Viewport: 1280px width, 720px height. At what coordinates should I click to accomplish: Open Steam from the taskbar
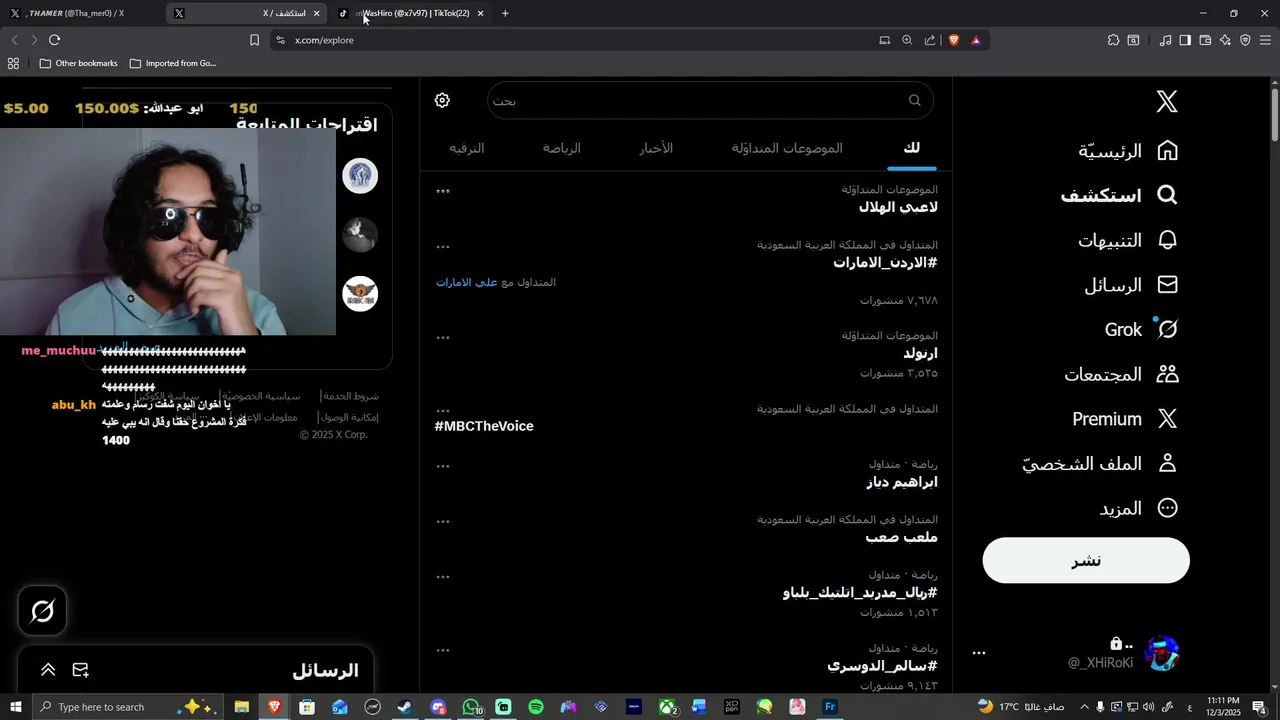[x=404, y=707]
